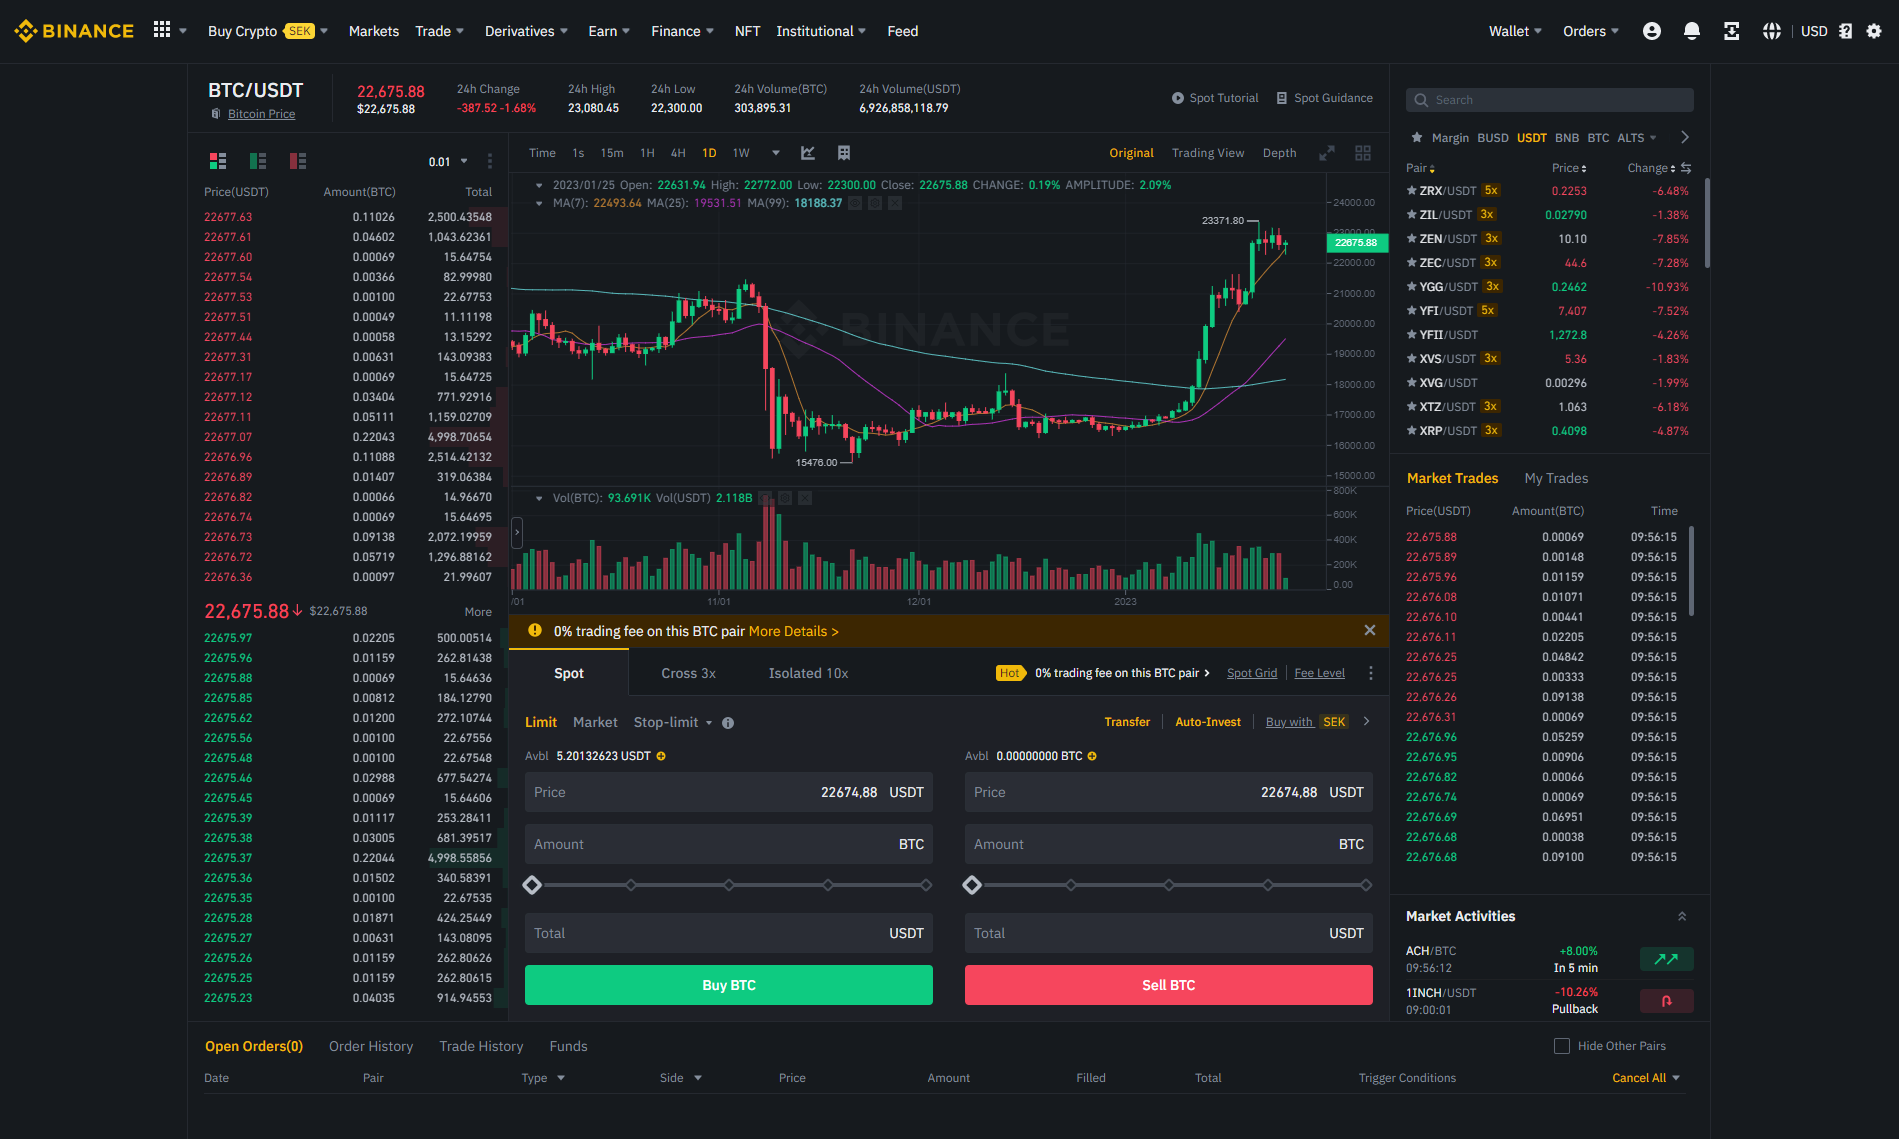
Task: Open the Bitcoin Price link
Action: click(261, 114)
